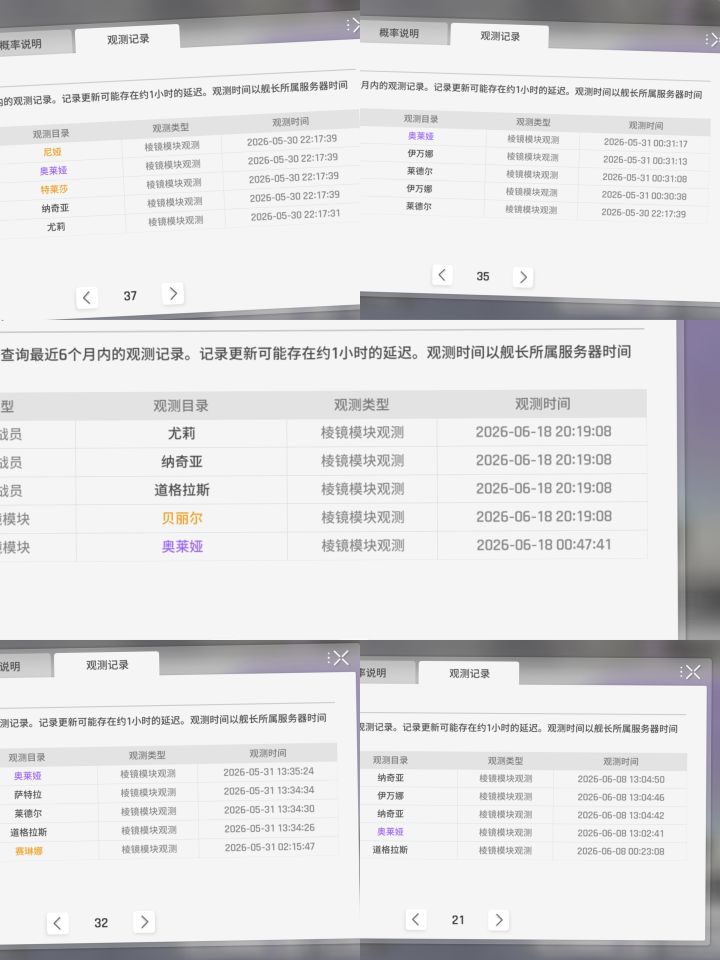Click the left arrow beside page 35
Viewport: 720px width, 960px height.
[442, 275]
